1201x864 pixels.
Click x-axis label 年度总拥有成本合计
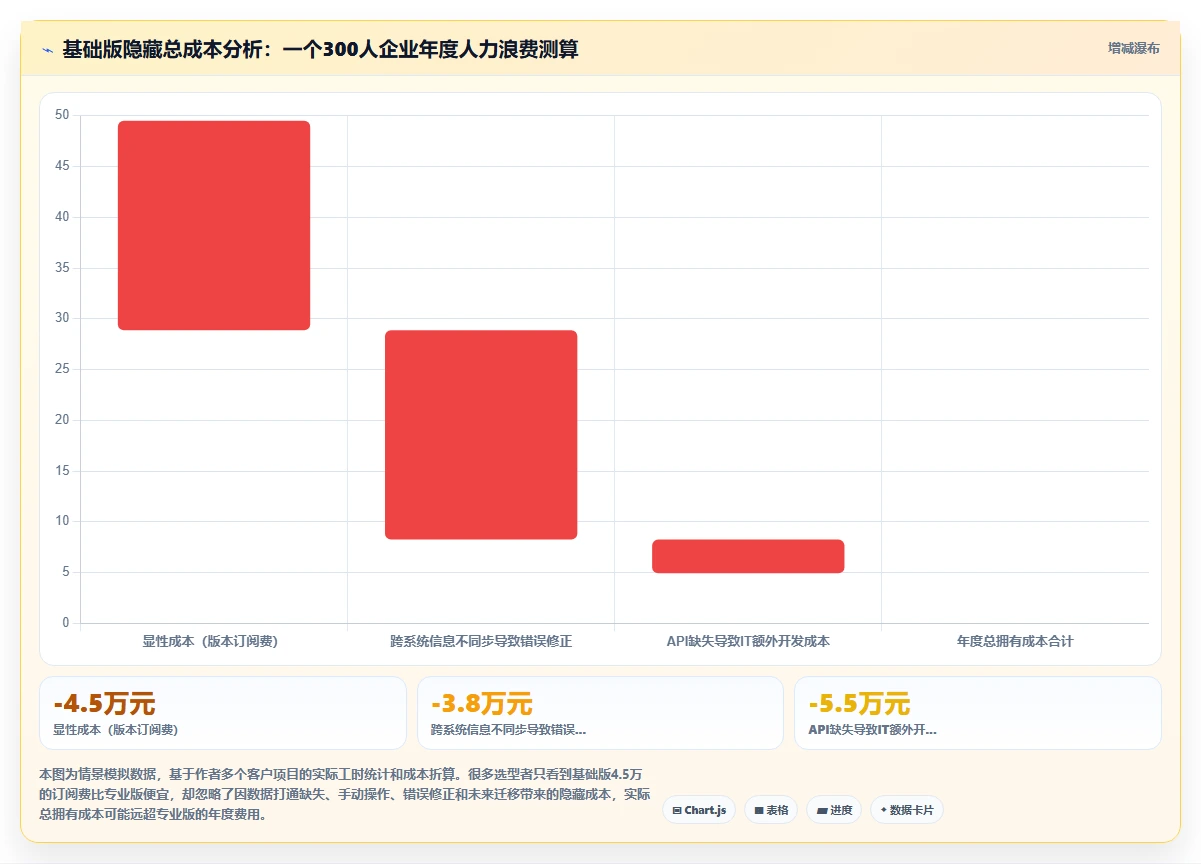click(1015, 641)
